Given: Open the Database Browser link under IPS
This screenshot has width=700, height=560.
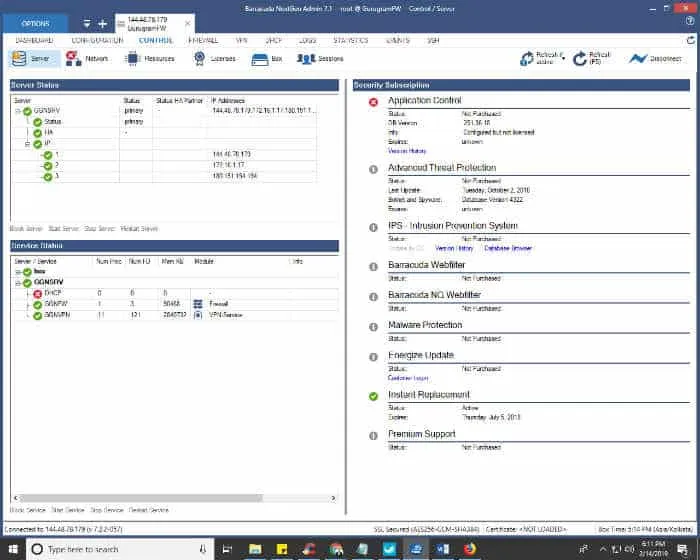Looking at the screenshot, I should 508,248.
